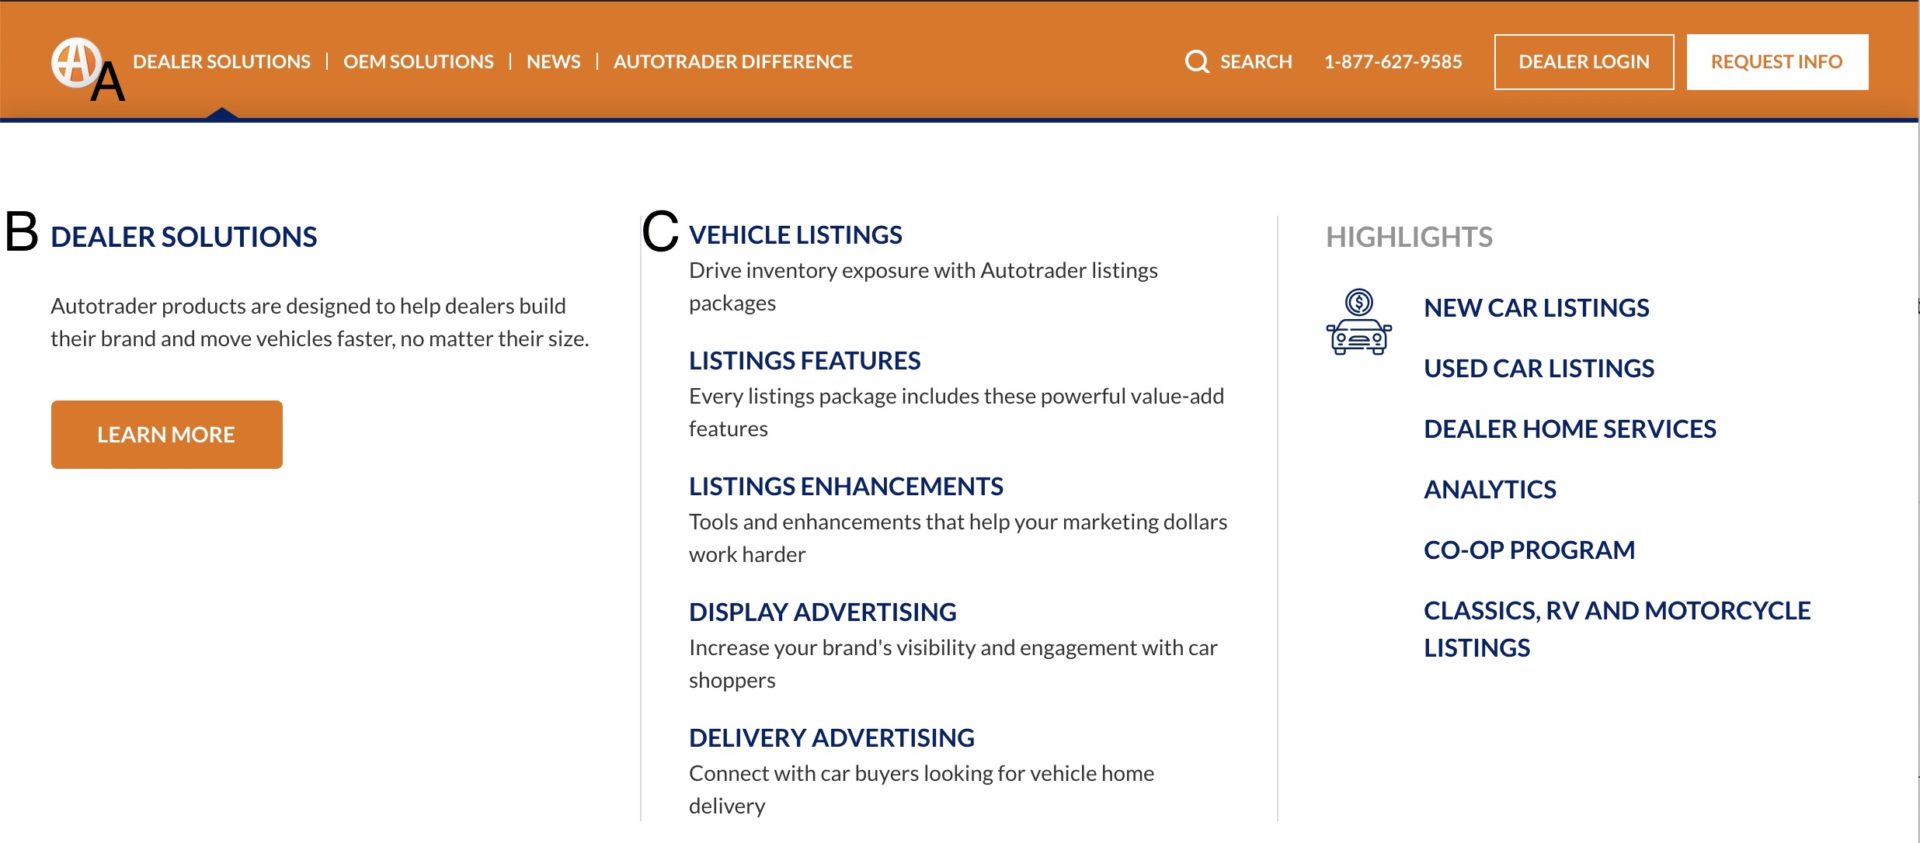Open the Listings Features link
The width and height of the screenshot is (1920, 843).
point(804,361)
